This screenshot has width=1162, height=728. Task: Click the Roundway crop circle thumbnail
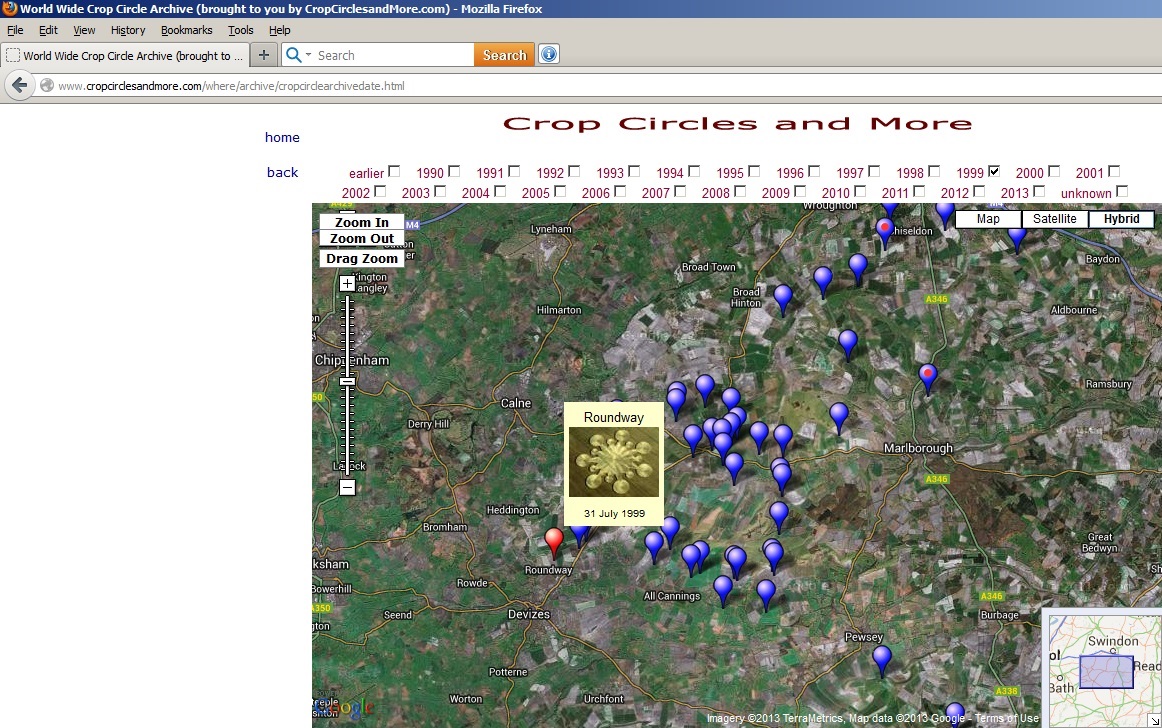(x=613, y=462)
